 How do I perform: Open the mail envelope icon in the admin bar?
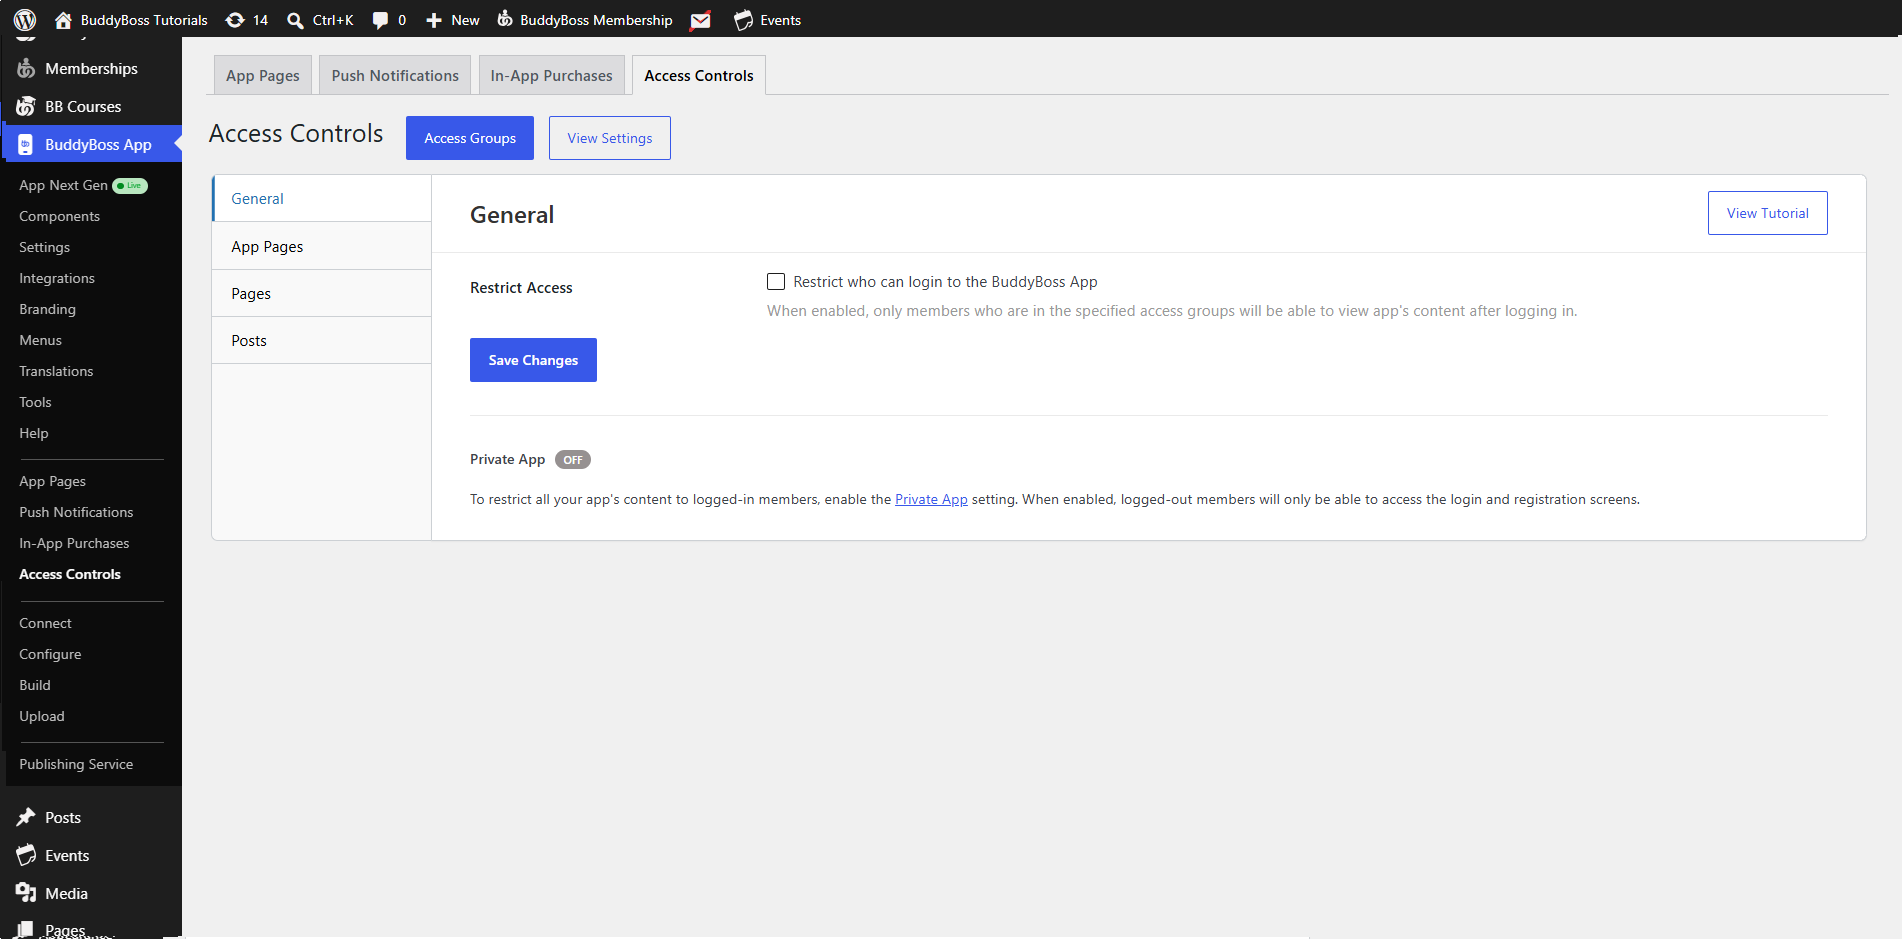701,20
